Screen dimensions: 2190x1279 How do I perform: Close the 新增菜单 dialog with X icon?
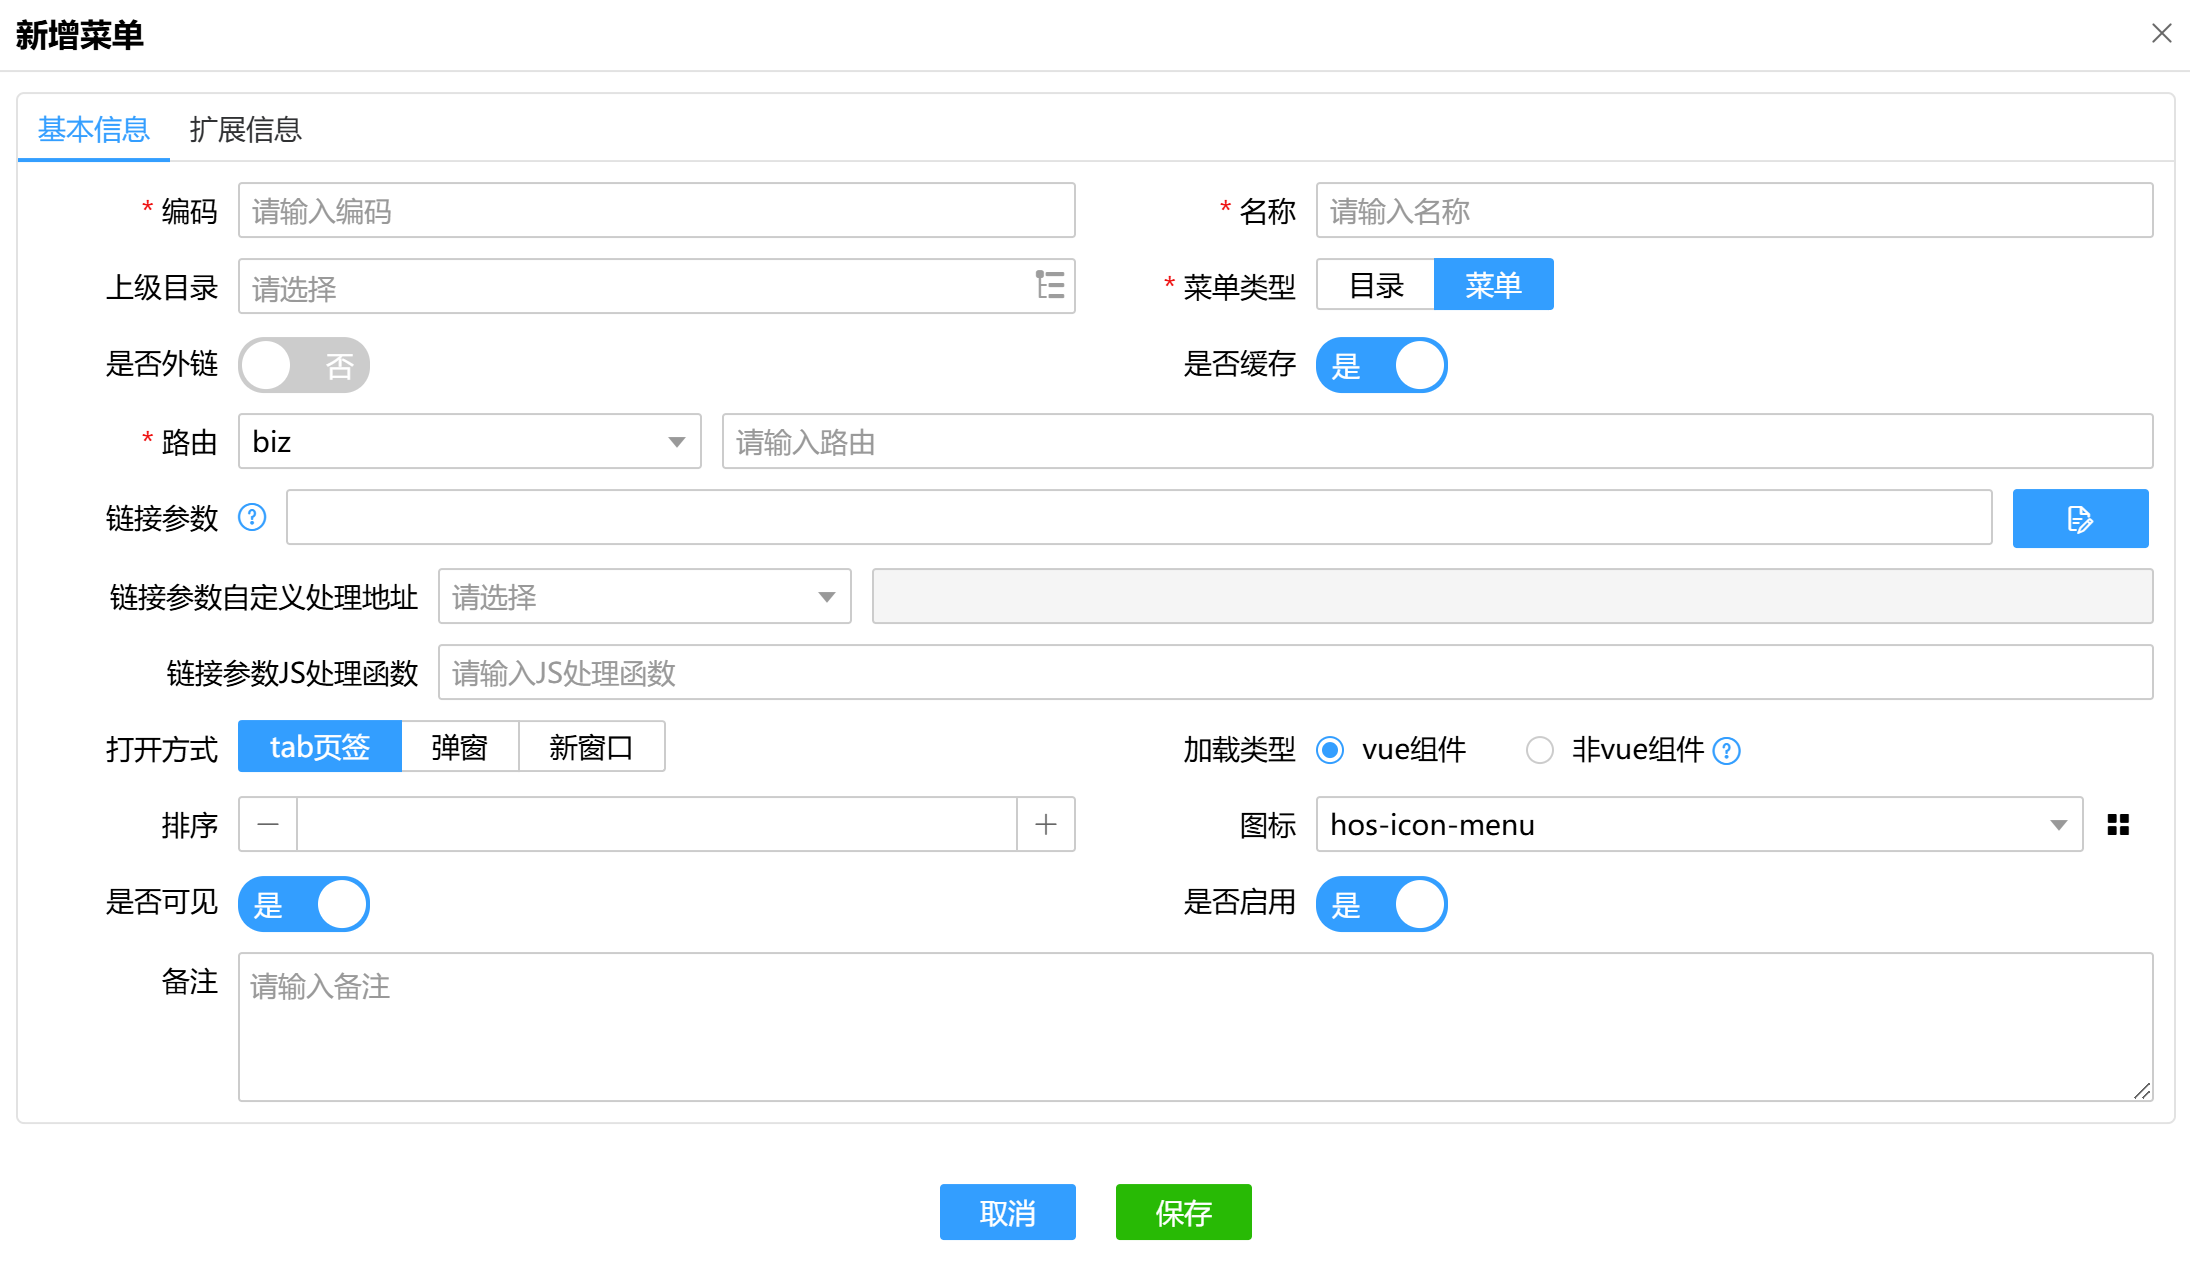coord(2162,34)
